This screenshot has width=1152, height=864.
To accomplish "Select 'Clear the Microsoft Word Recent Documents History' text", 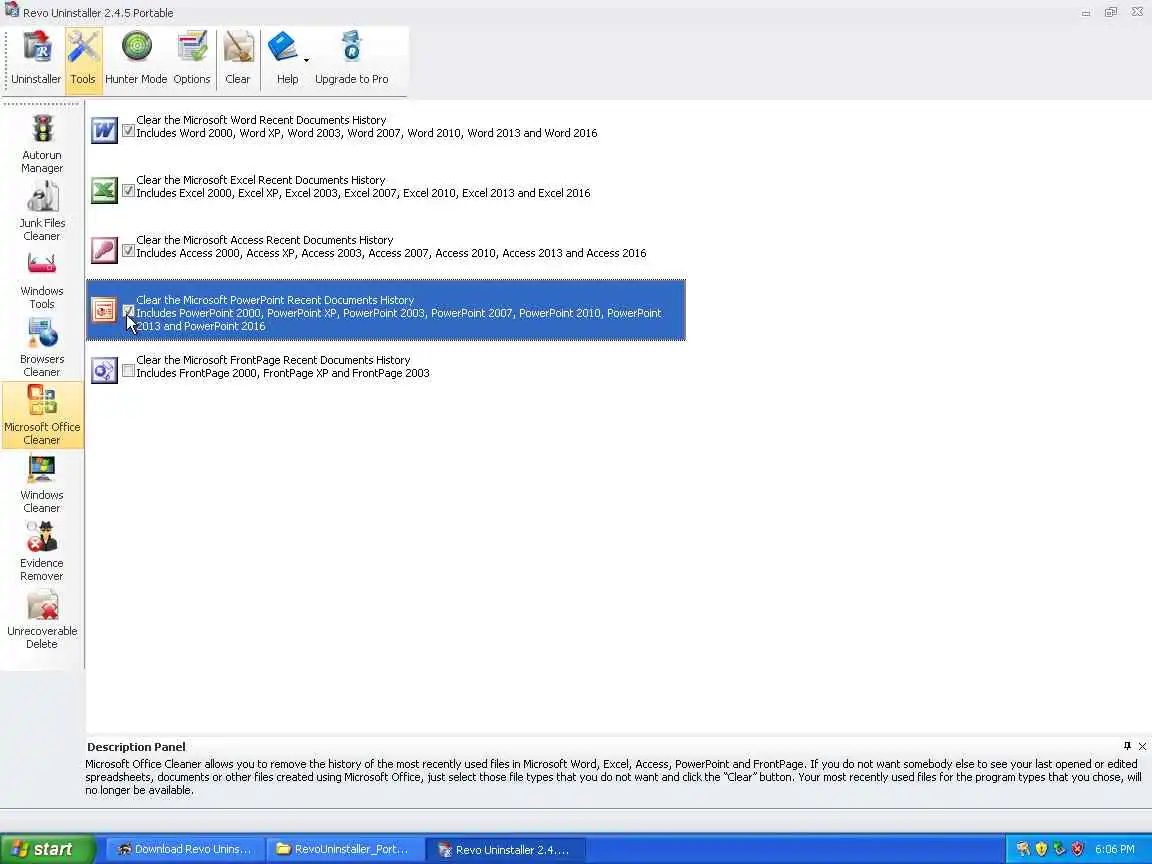I will tap(261, 120).
